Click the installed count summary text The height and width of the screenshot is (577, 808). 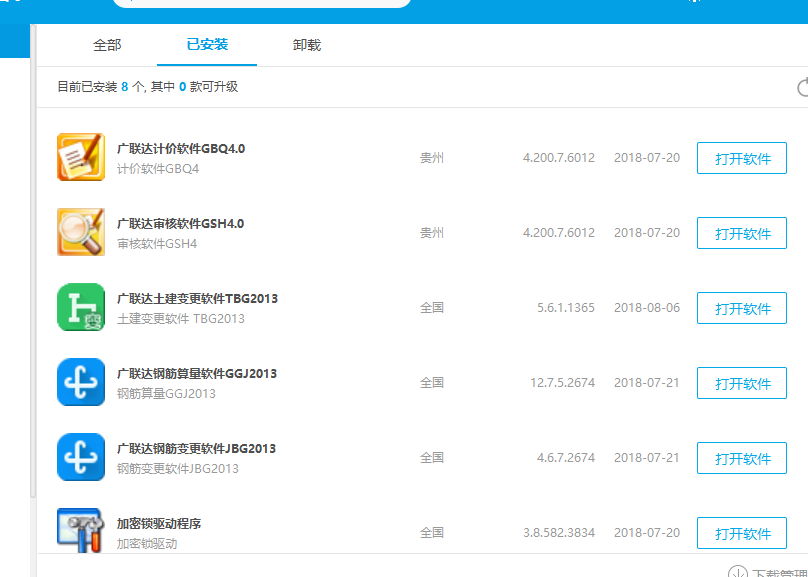pyautogui.click(x=147, y=87)
